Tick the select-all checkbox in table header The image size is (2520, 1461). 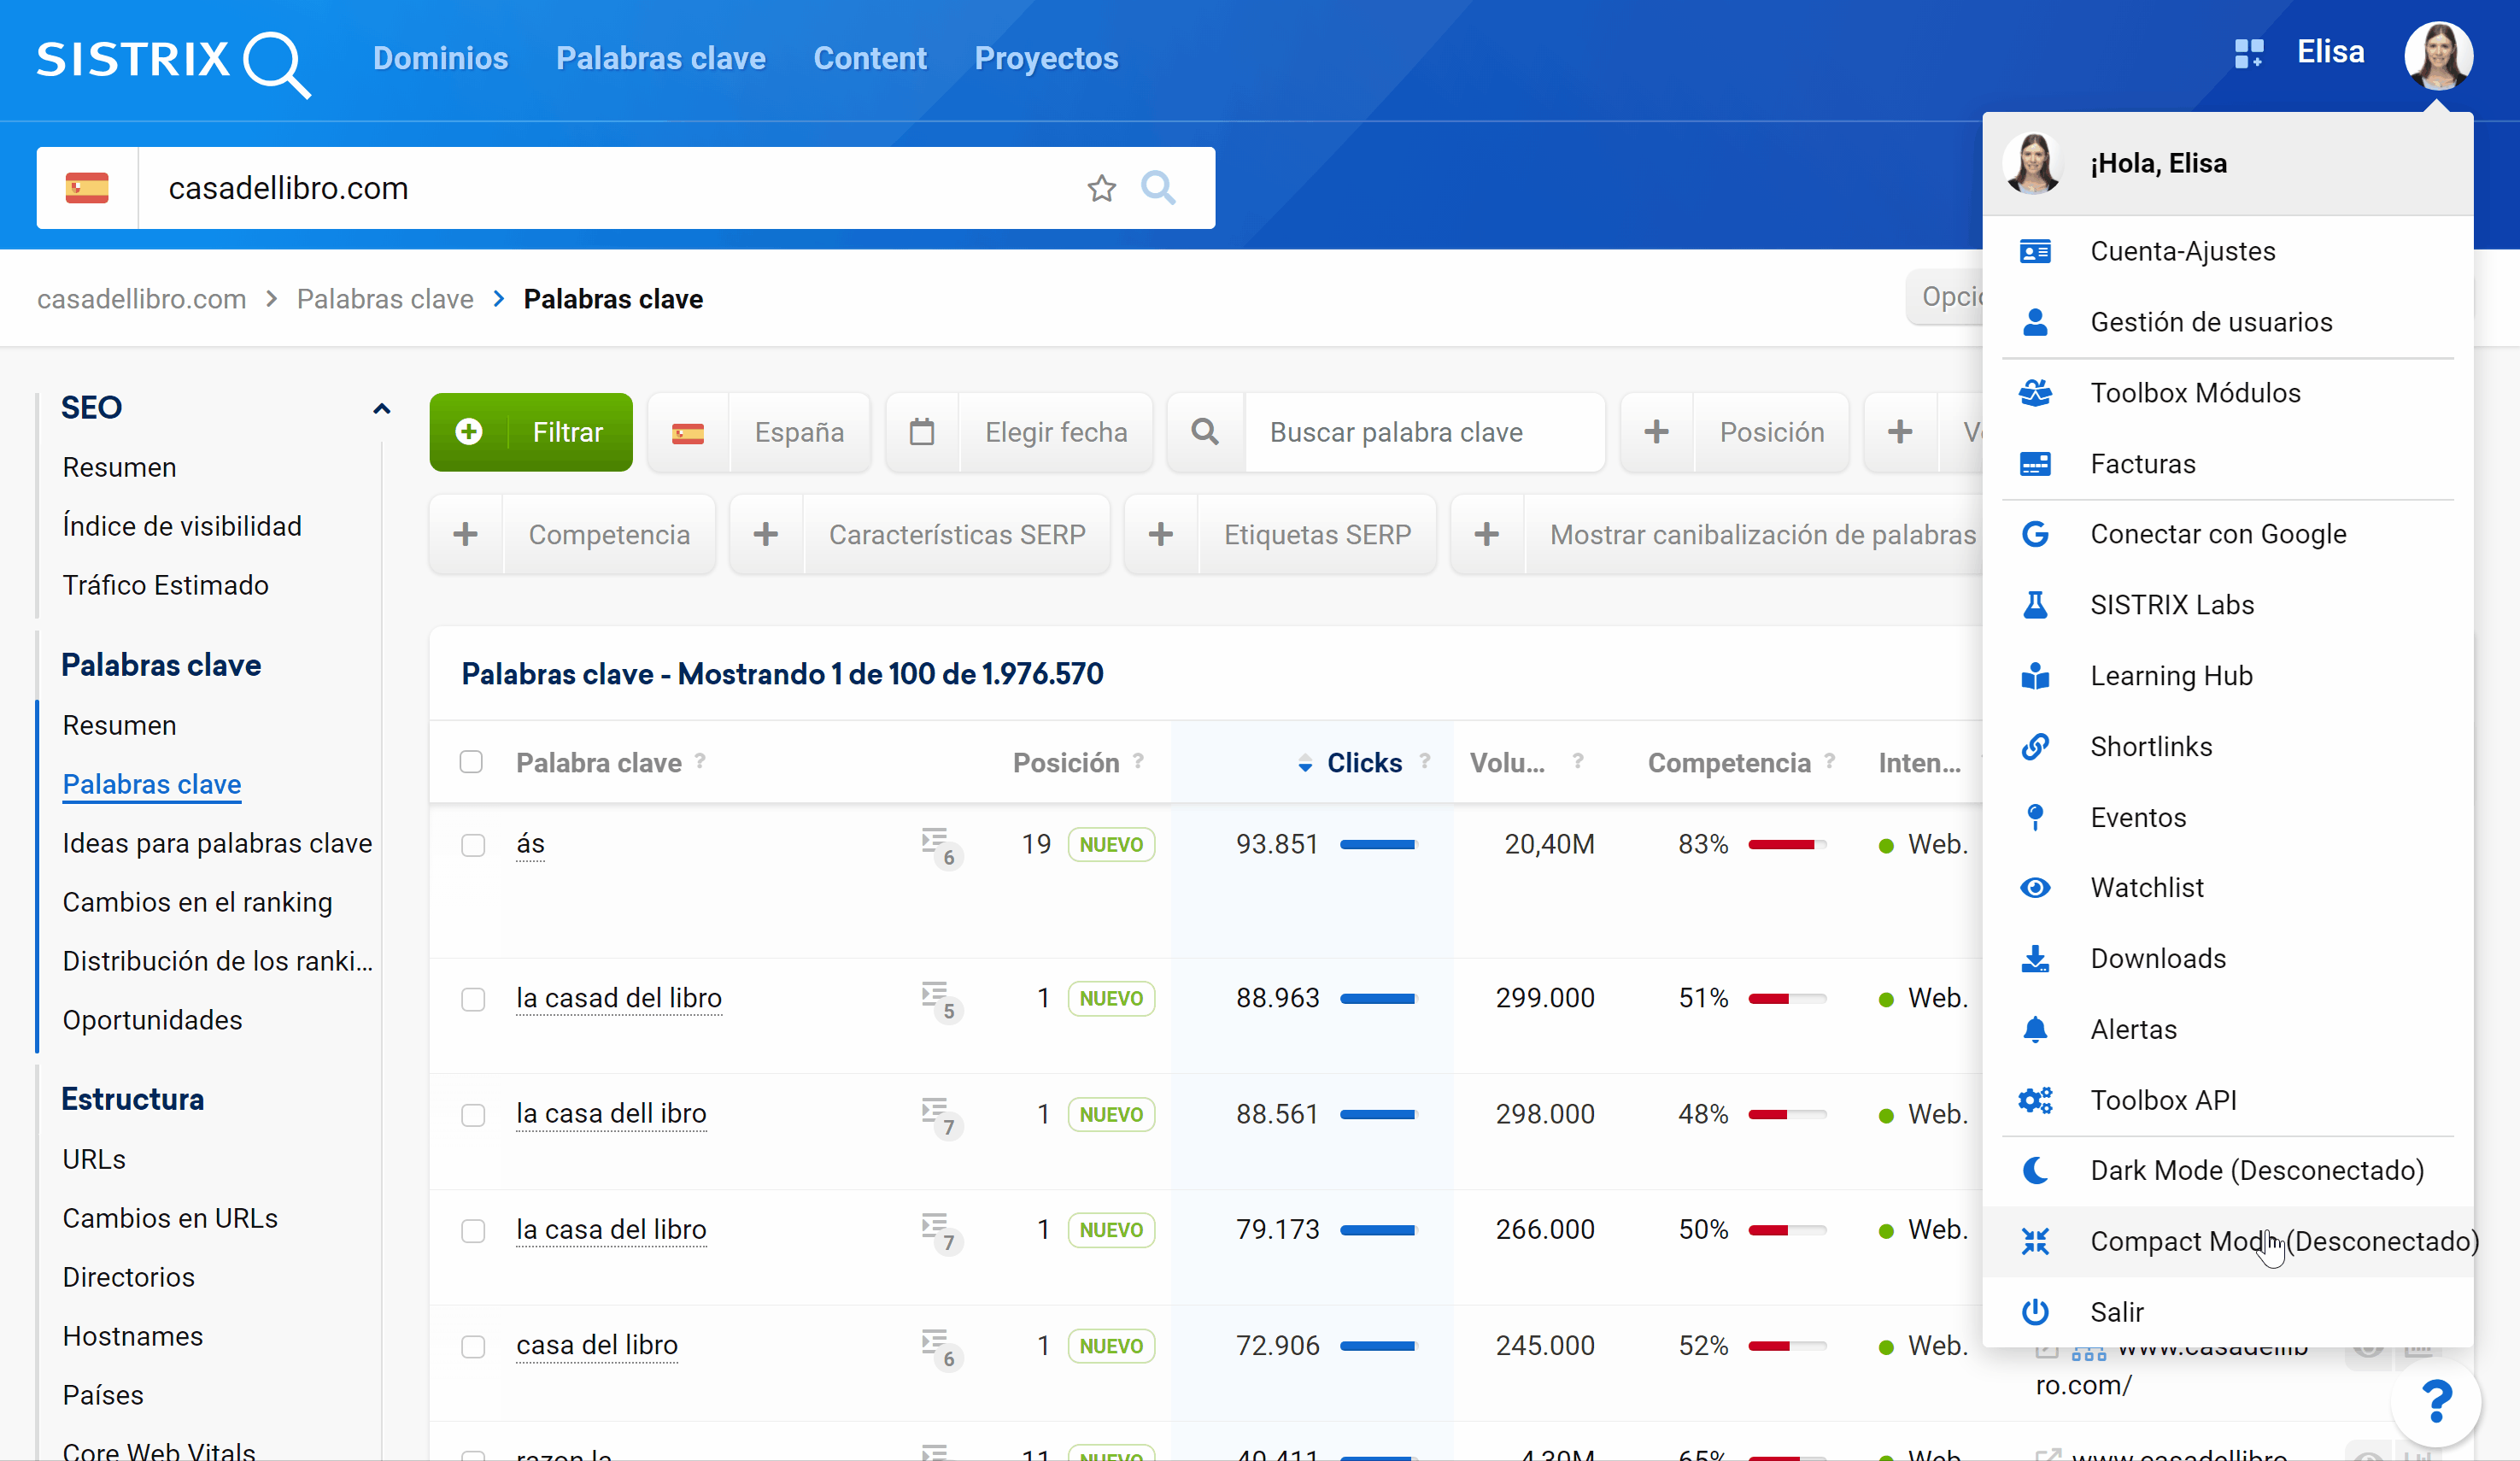click(x=471, y=762)
